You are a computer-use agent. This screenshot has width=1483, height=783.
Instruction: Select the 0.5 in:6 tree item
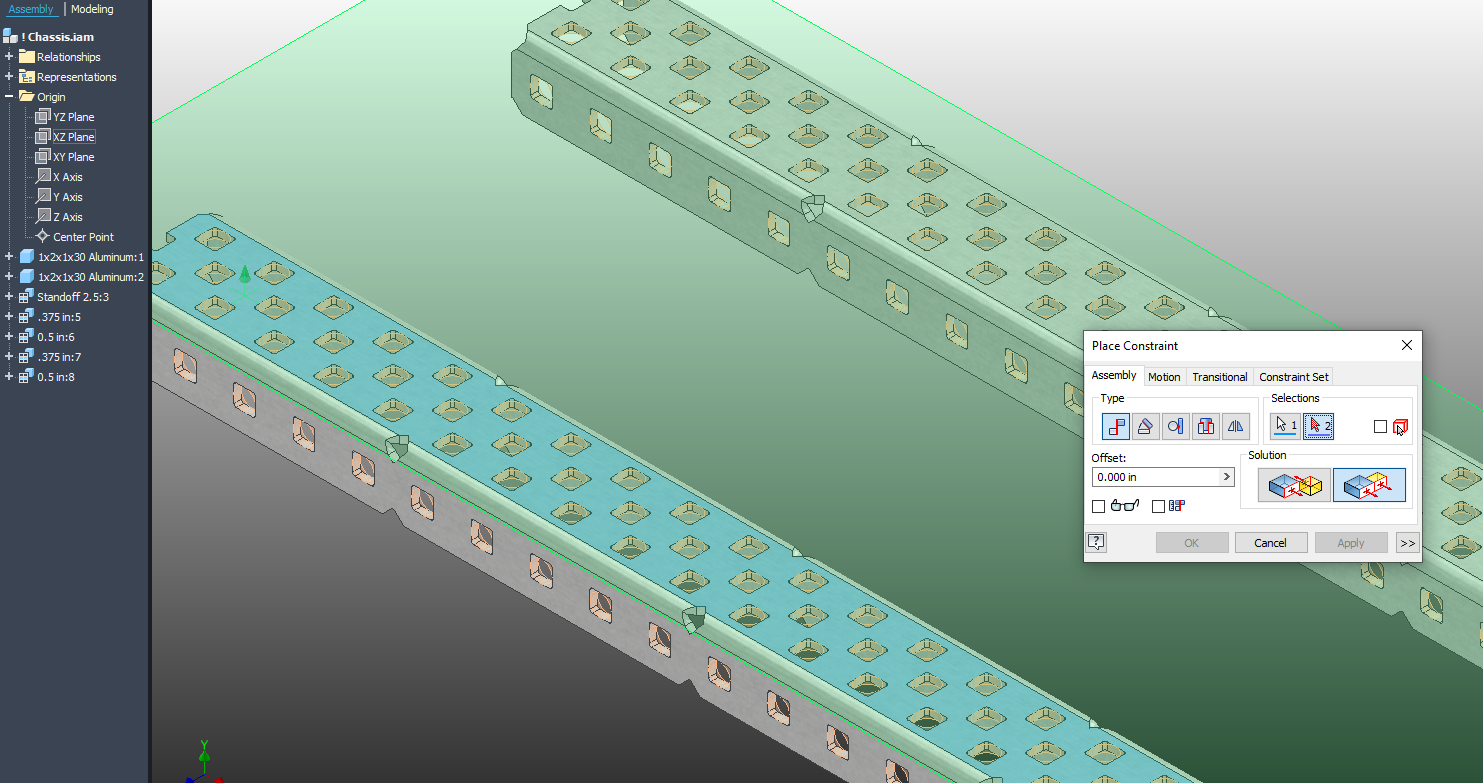[56, 337]
